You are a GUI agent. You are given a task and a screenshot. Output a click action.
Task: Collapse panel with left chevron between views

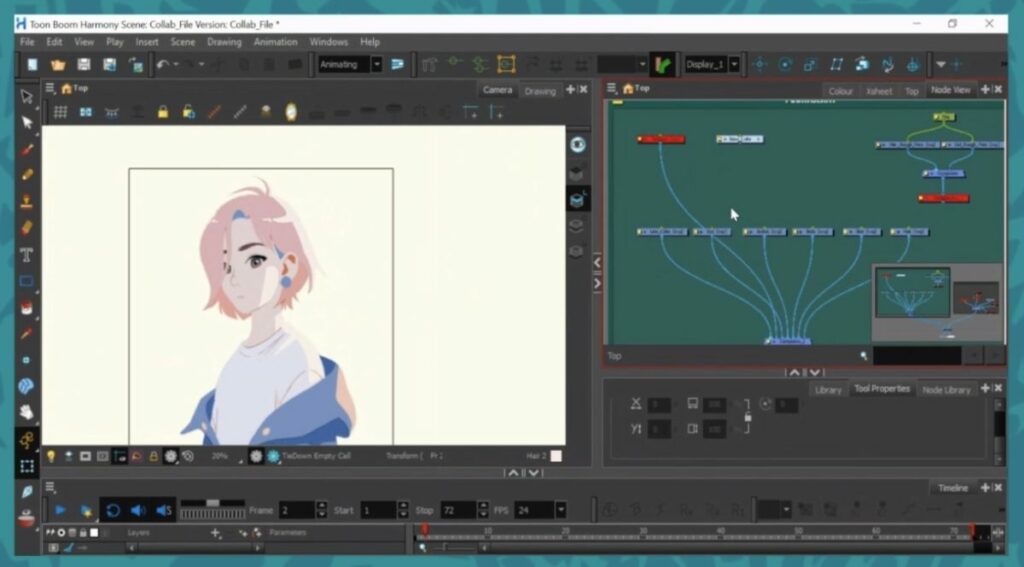(x=598, y=262)
